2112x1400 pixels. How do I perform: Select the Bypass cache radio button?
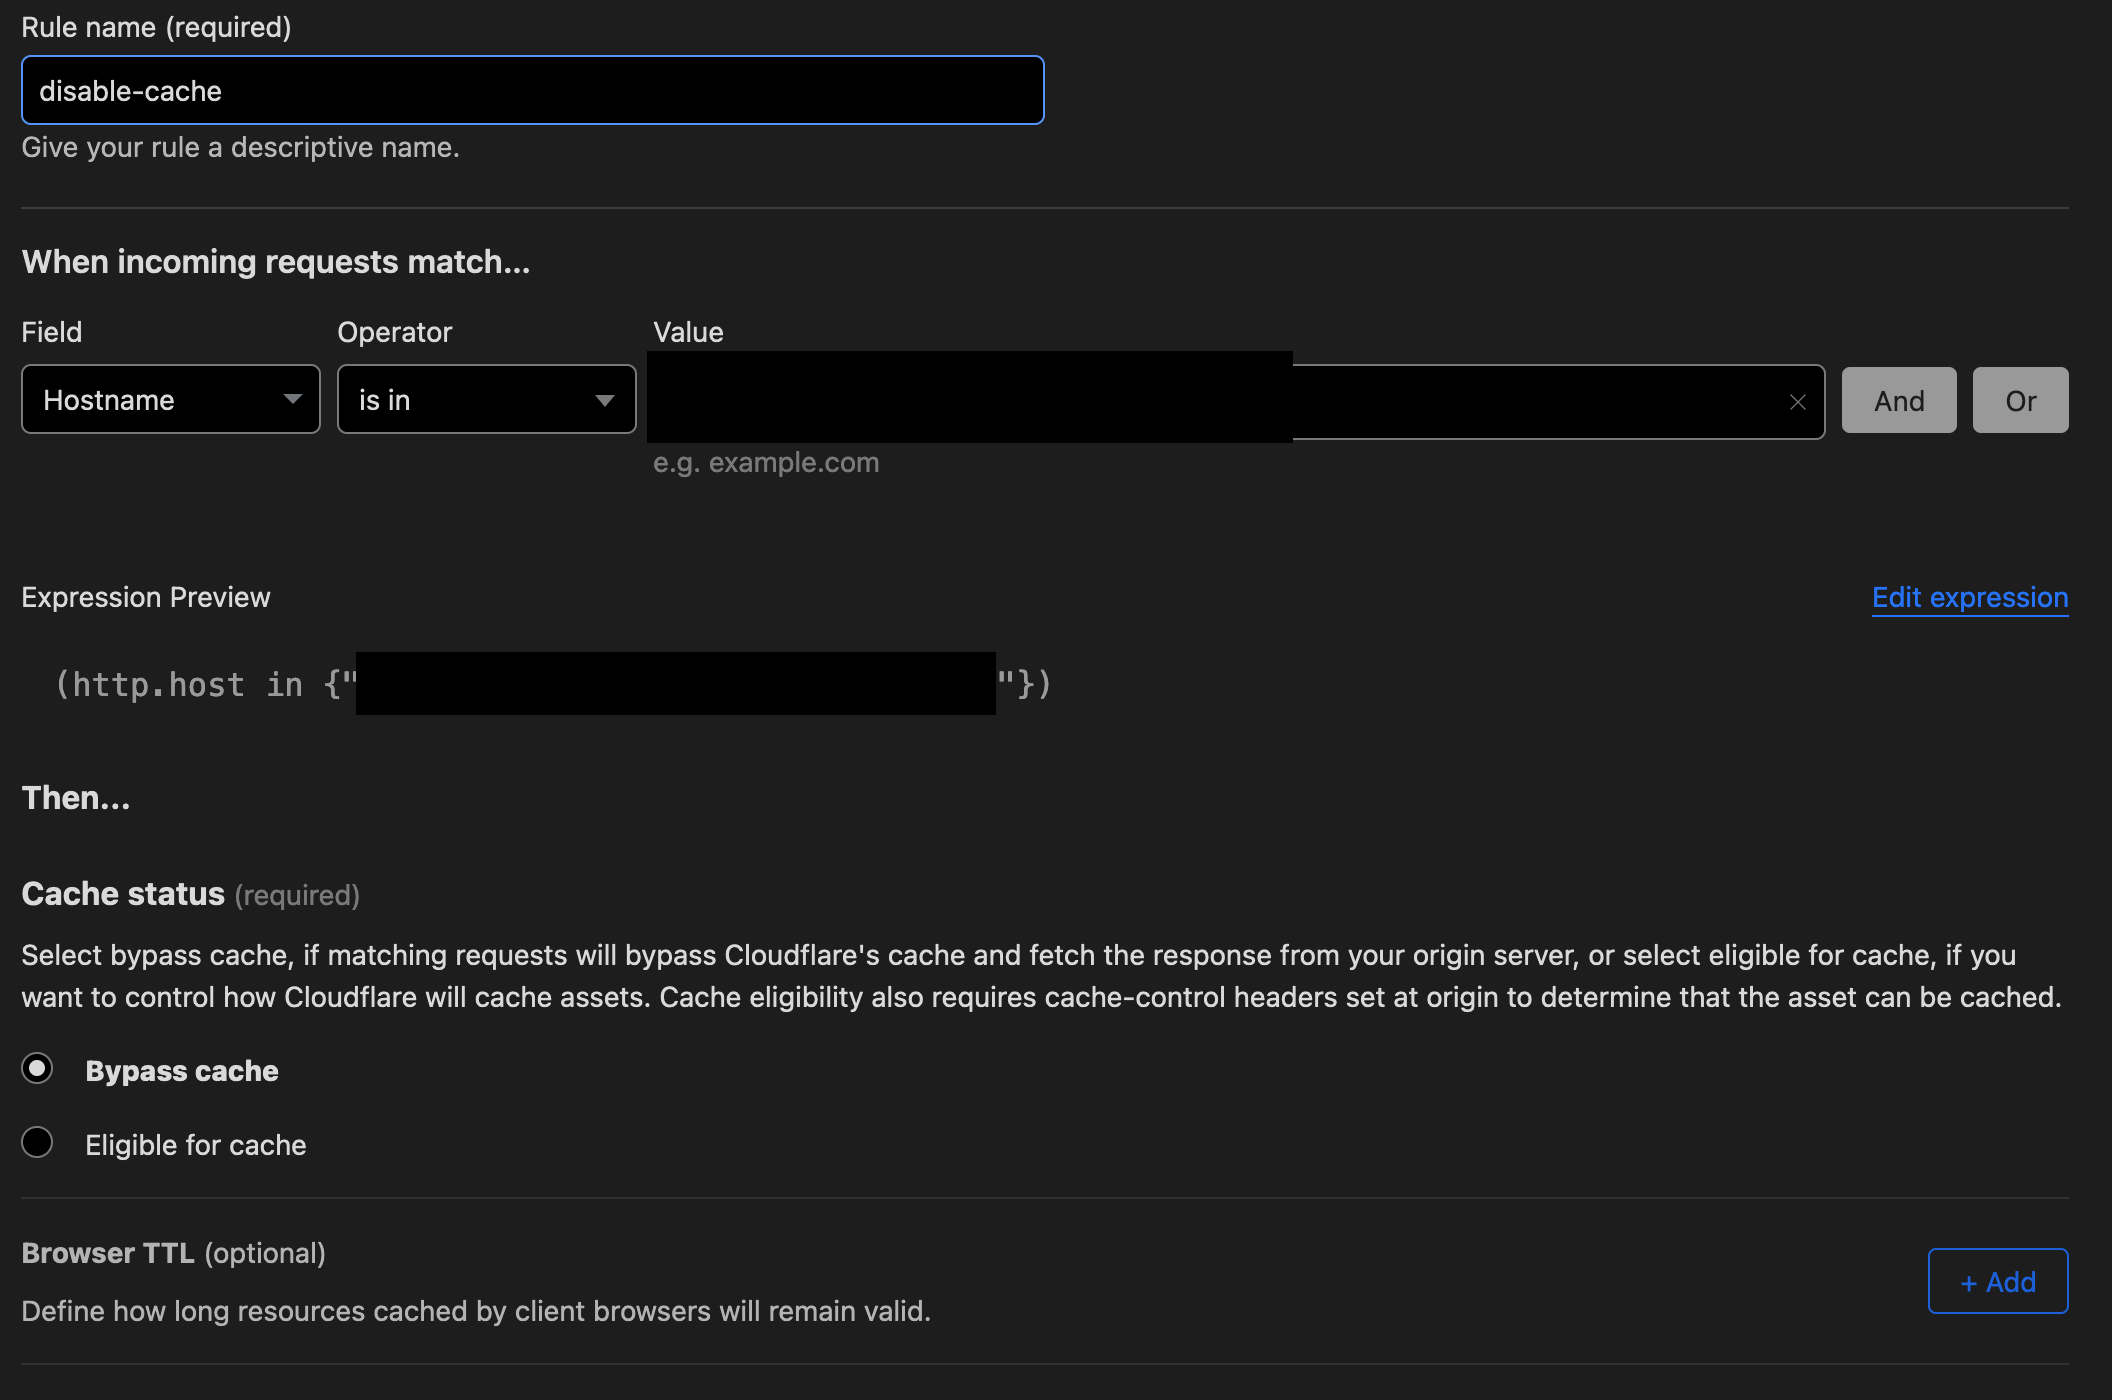click(x=38, y=1069)
